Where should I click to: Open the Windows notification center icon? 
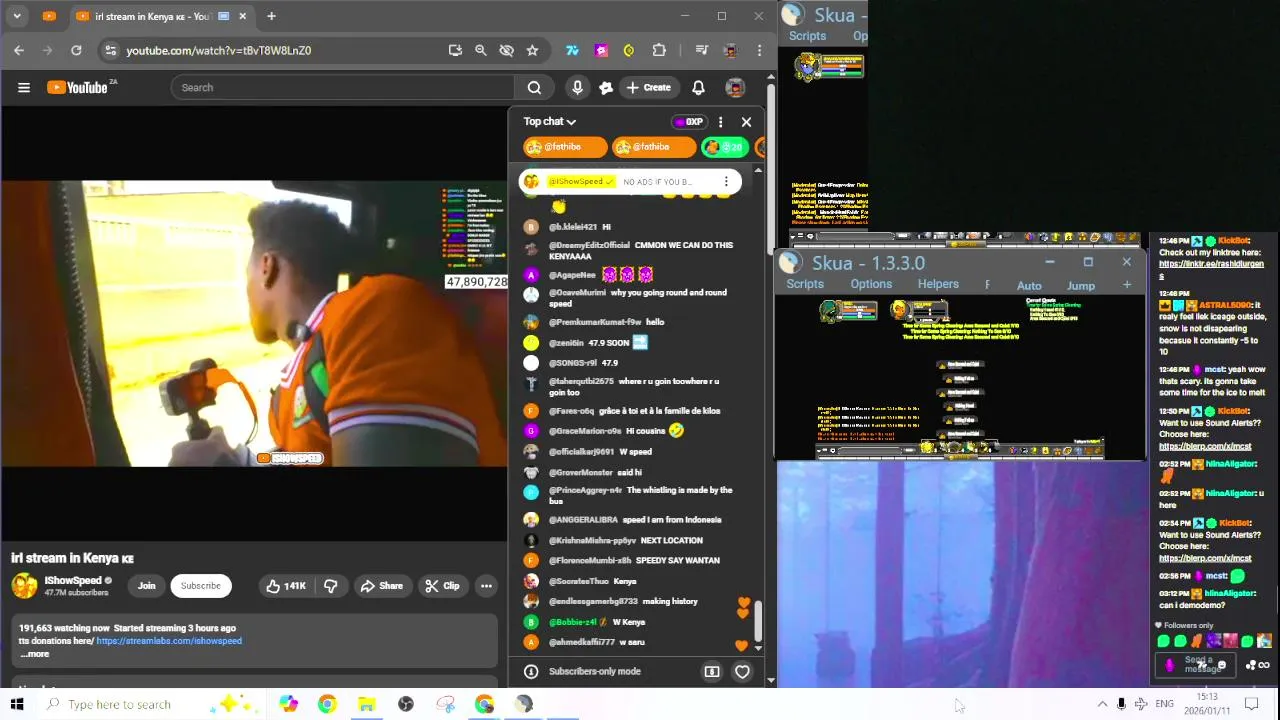pyautogui.click(x=1251, y=704)
